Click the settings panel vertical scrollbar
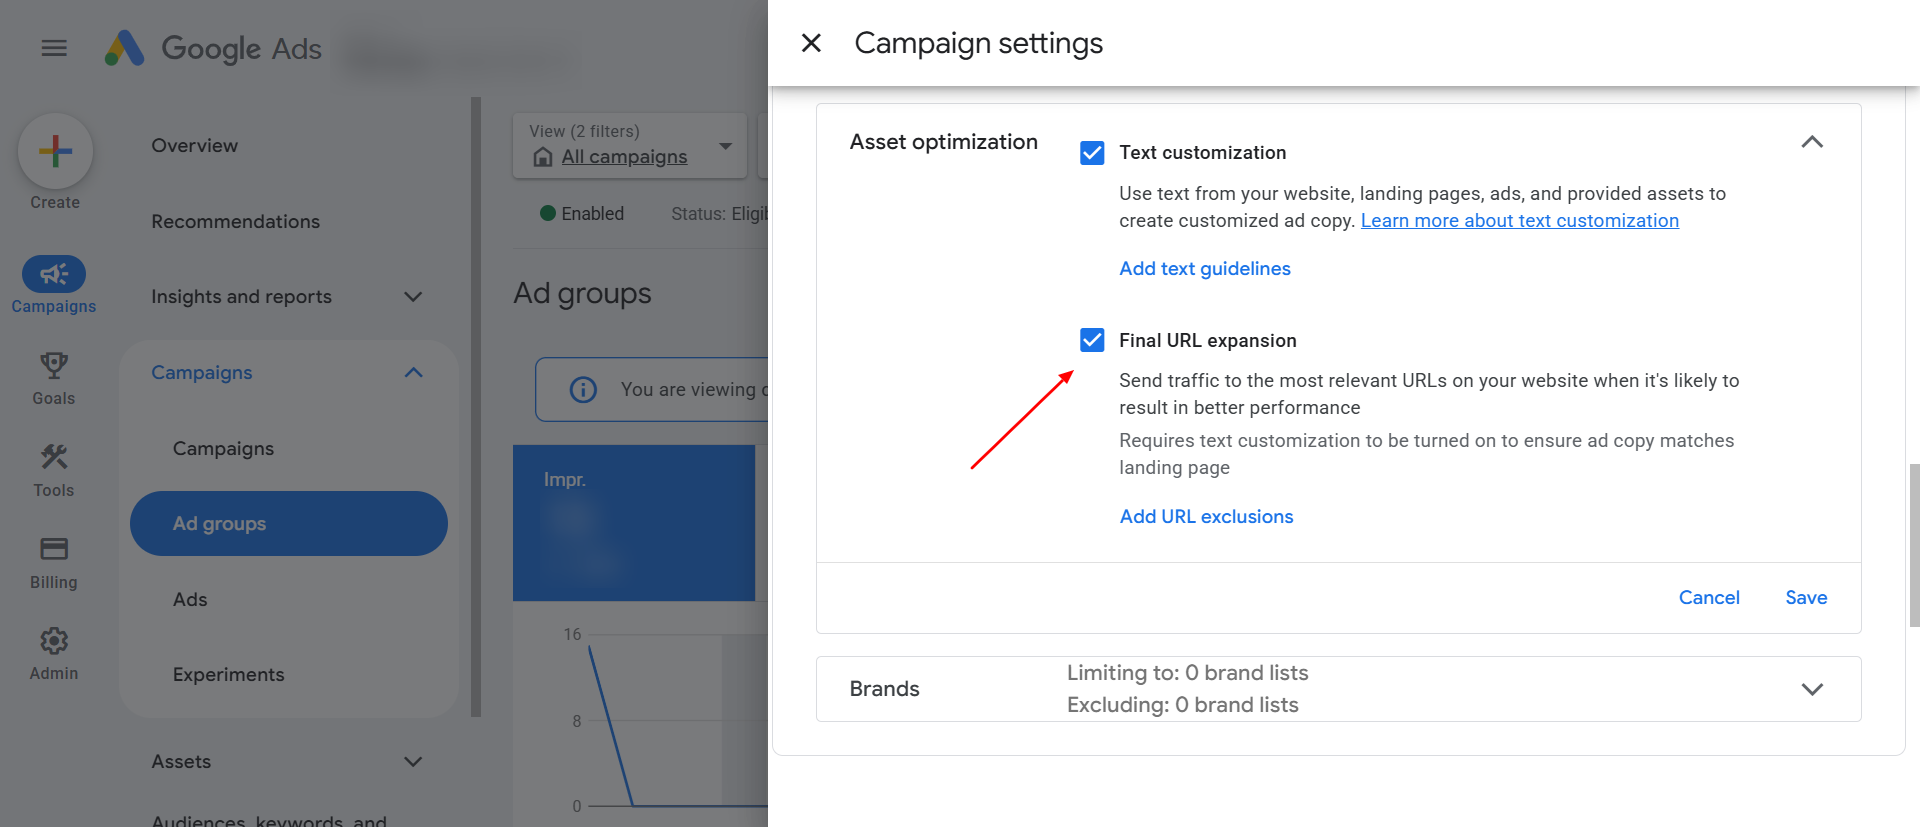This screenshot has width=1920, height=827. 1914,545
